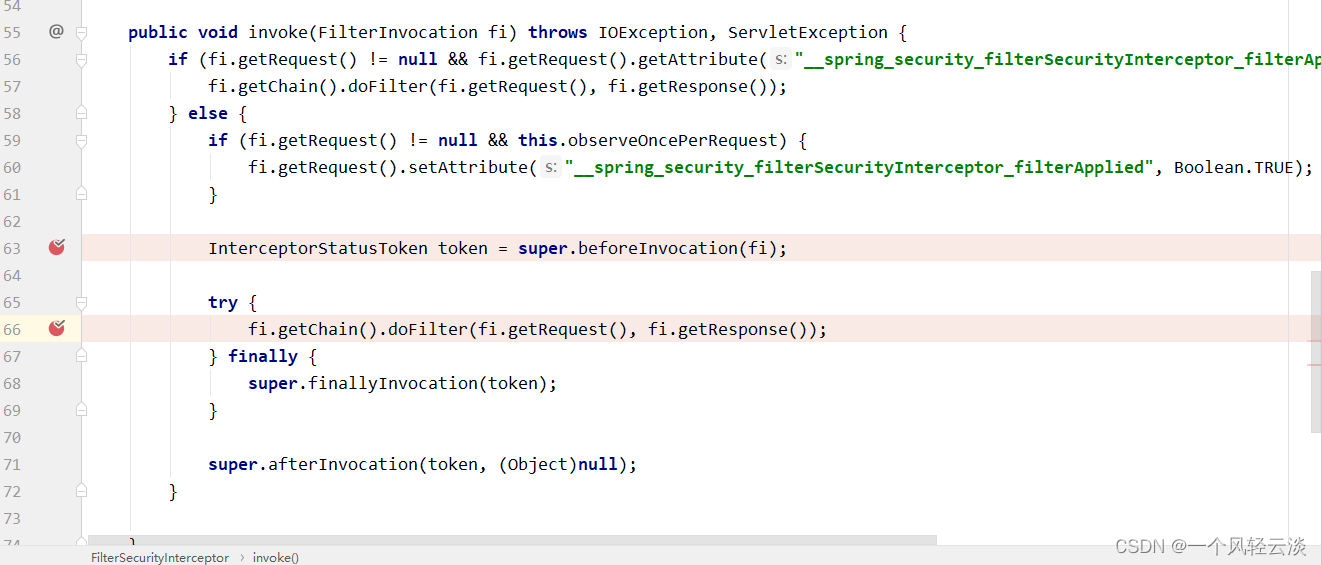
Task: Click 'IOException' in the throws clause
Action: (653, 33)
